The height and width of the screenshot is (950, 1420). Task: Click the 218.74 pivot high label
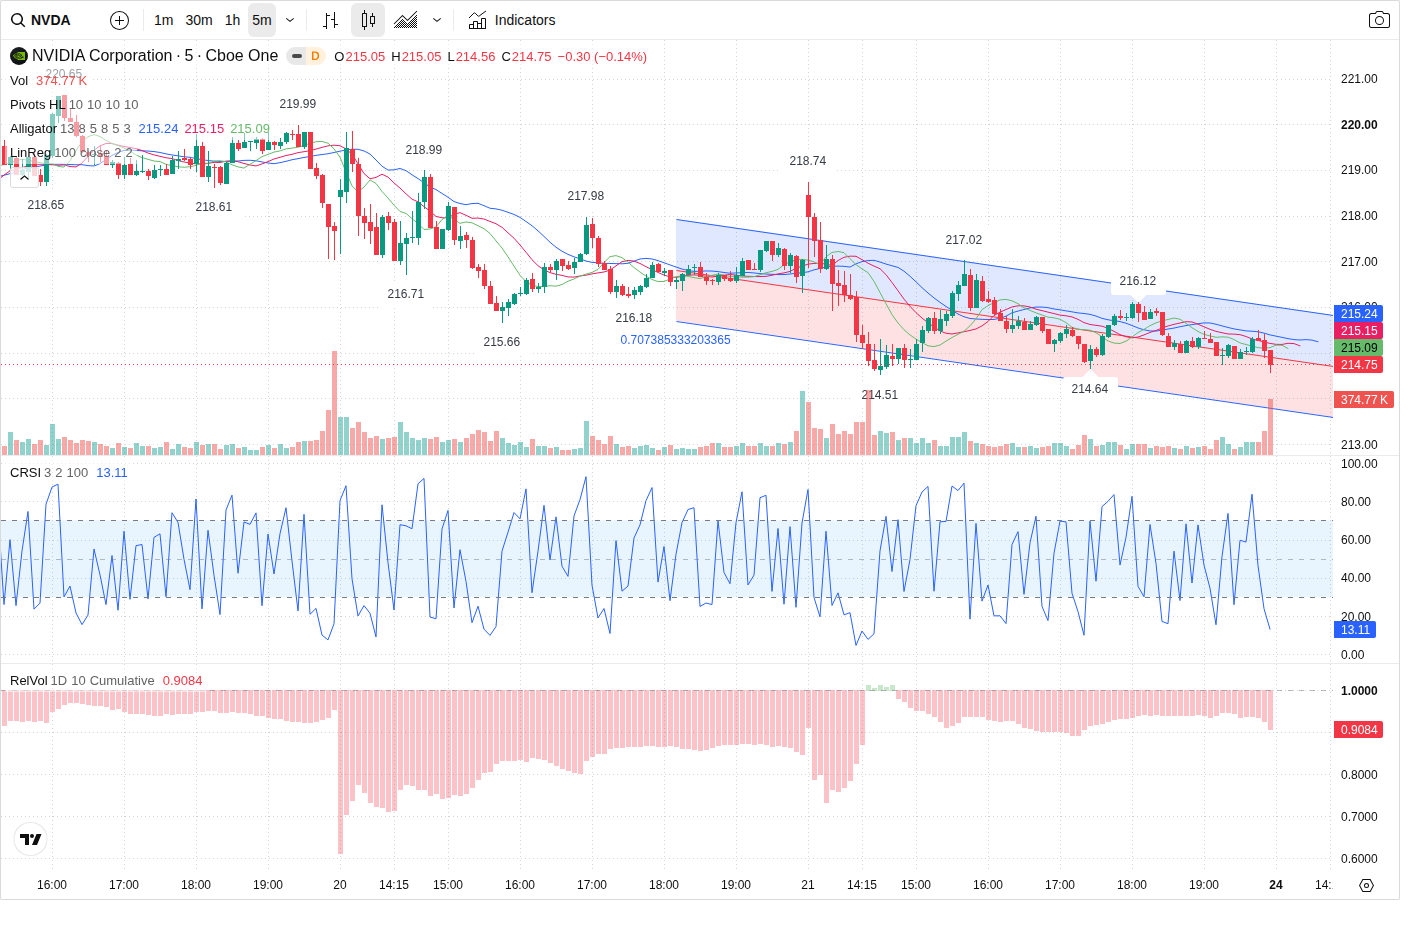pos(808,161)
